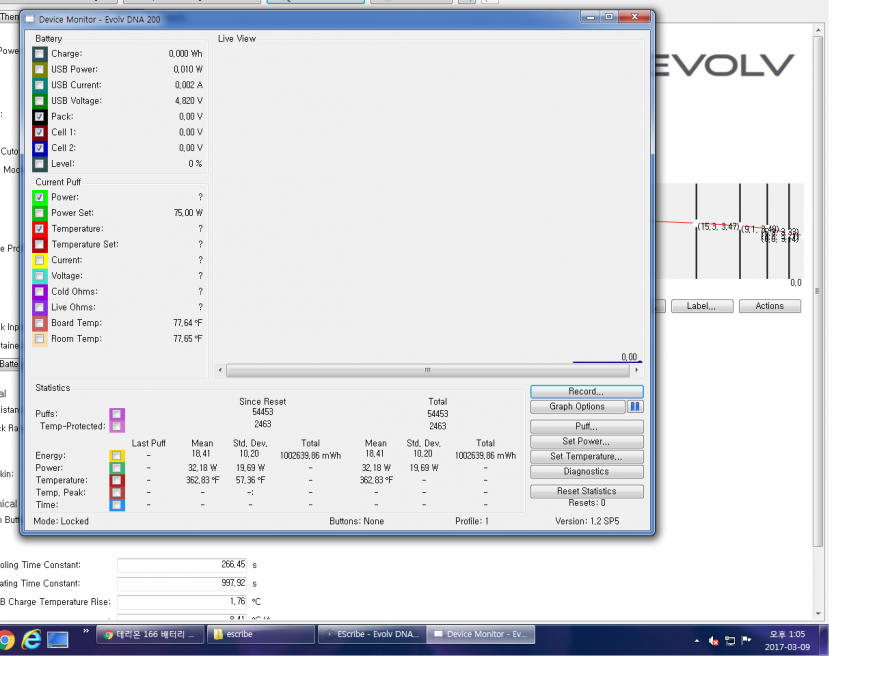Click Reset Statistics

tap(586, 491)
